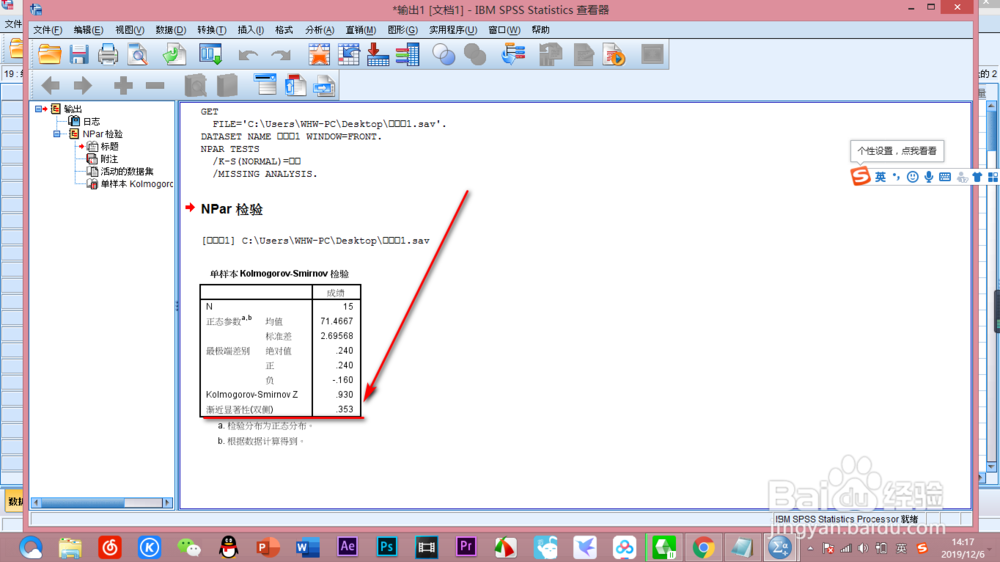
Task: Click the Sogou input S logo
Action: click(x=860, y=176)
